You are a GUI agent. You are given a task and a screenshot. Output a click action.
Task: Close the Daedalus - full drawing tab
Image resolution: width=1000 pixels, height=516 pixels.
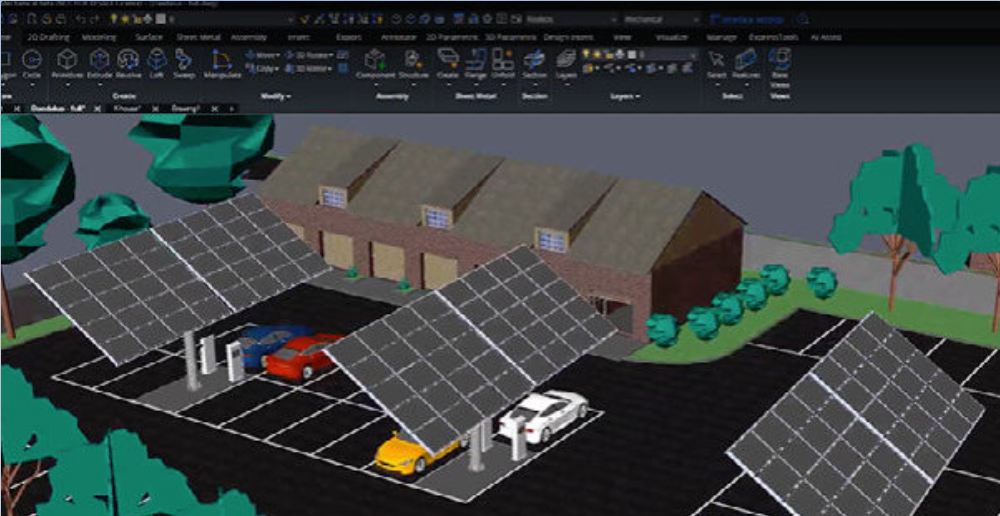pyautogui.click(x=98, y=109)
